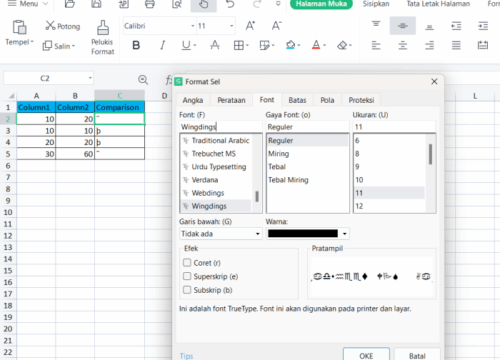Click the font list scrollbar thumb
Viewport: 500px width, 360px height.
tap(257, 196)
